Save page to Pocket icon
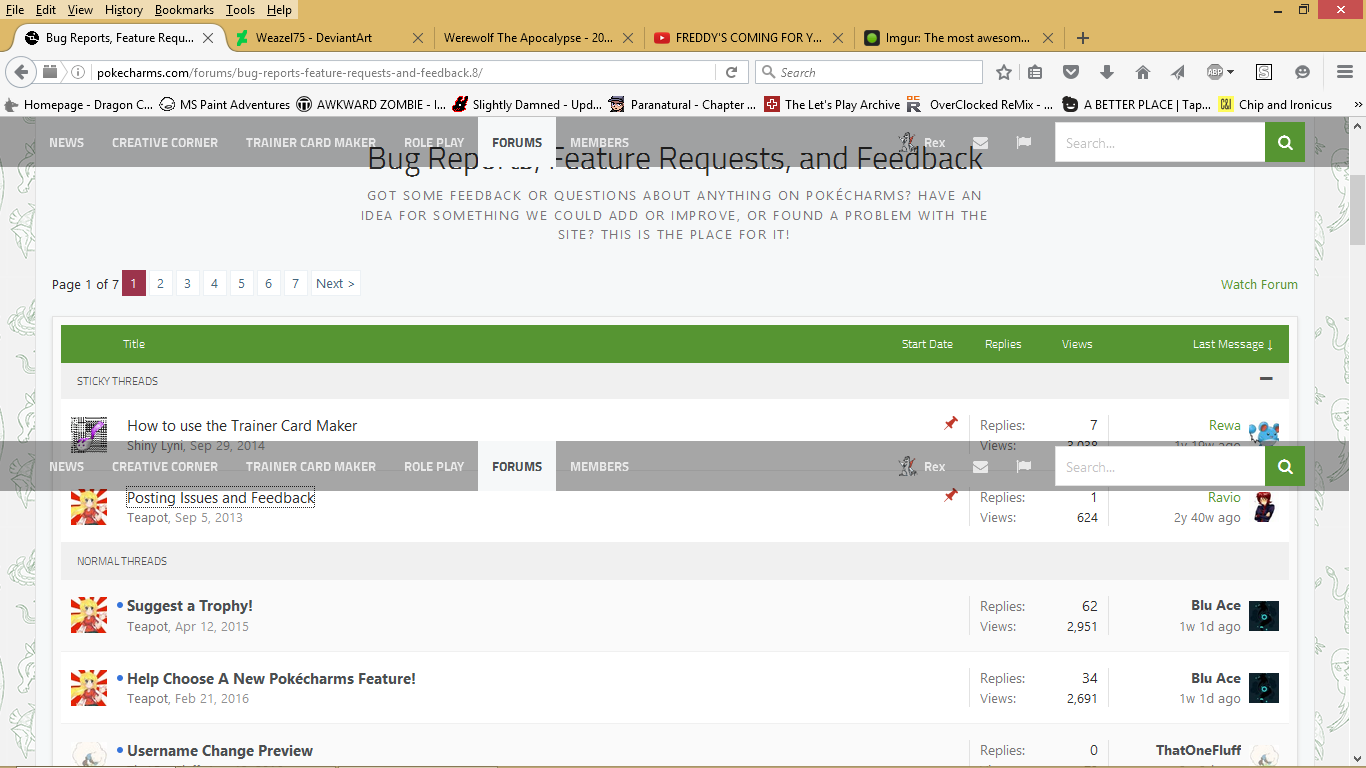Screen dimensions: 1366x768 [1070, 72]
